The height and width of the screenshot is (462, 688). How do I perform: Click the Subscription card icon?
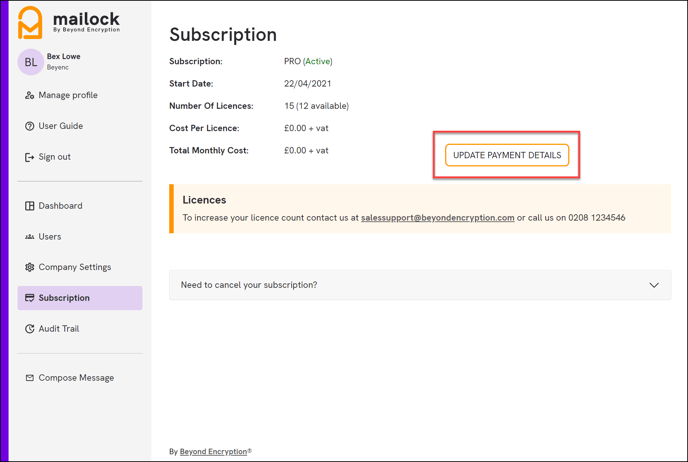29,298
